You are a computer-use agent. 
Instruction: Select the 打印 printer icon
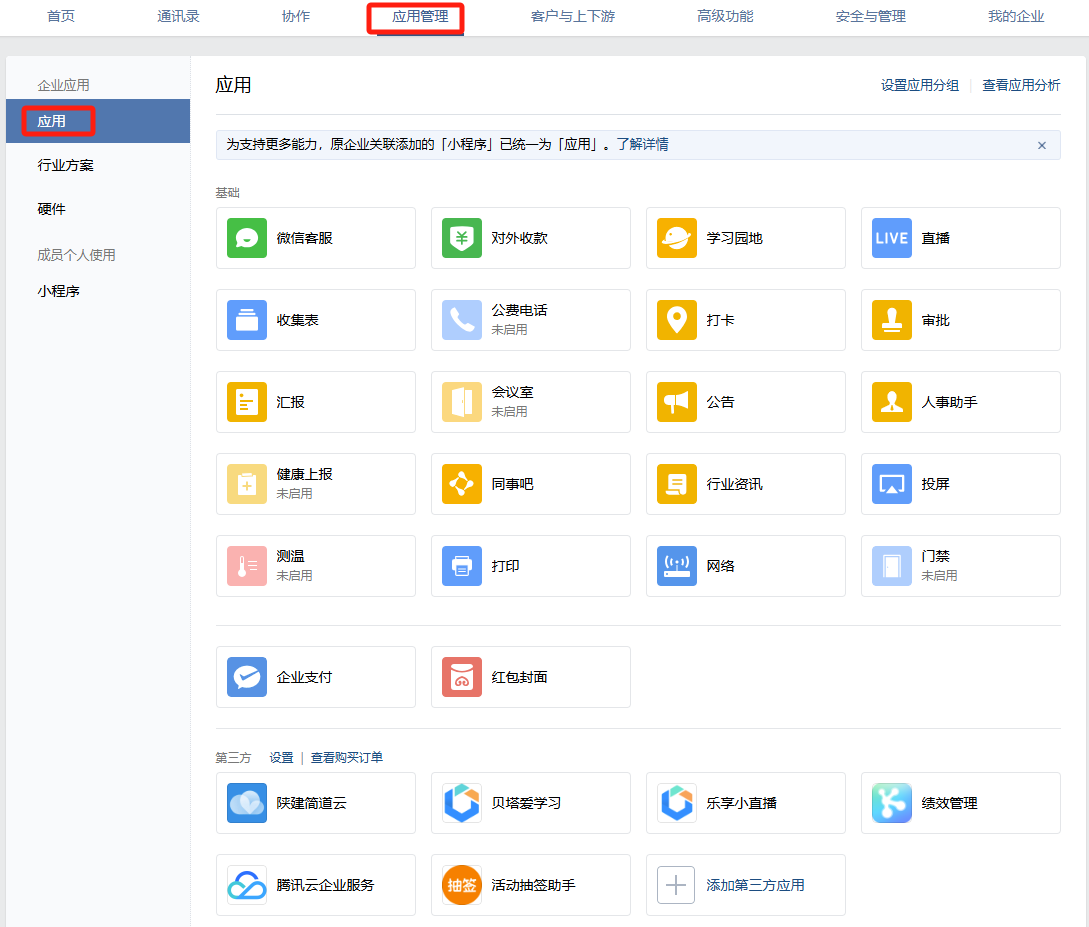(x=462, y=566)
